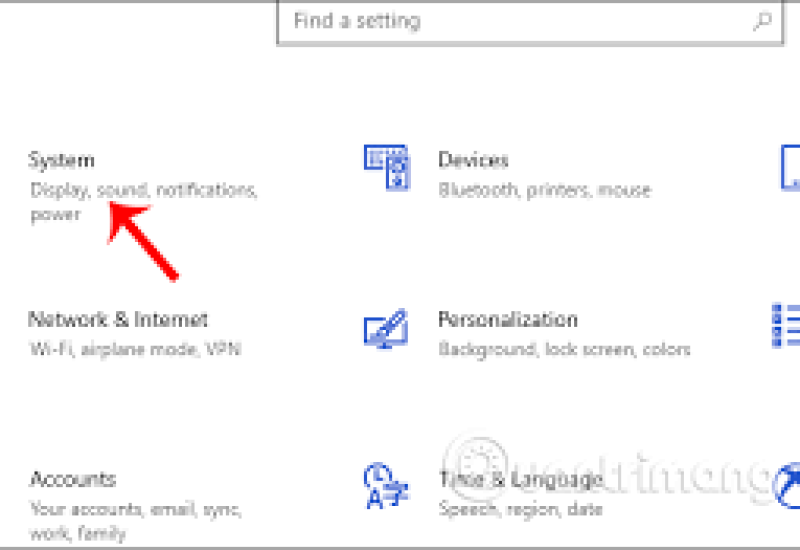Screen dimensions: 800x550
Task: Open the System settings category
Action: coord(62,160)
